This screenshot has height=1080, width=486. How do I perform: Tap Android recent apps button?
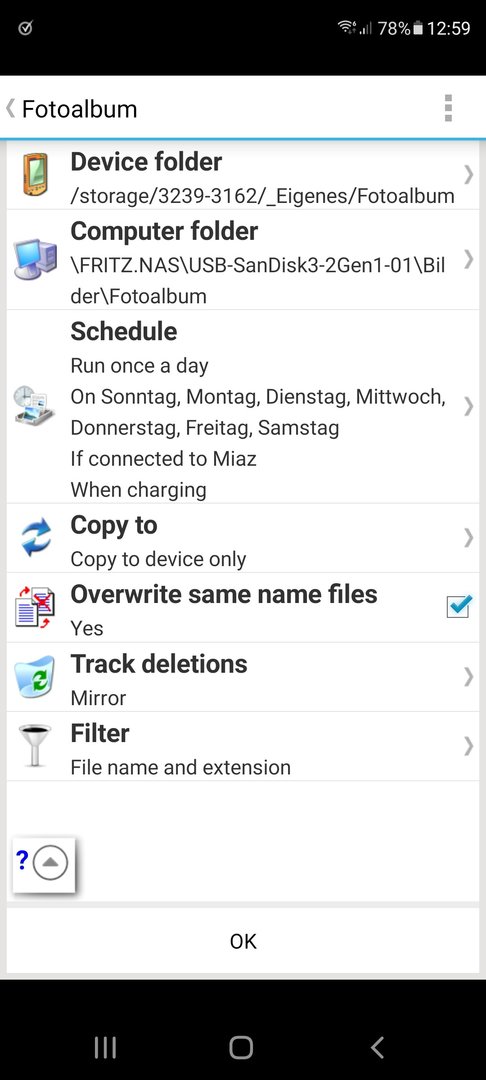click(x=105, y=1048)
